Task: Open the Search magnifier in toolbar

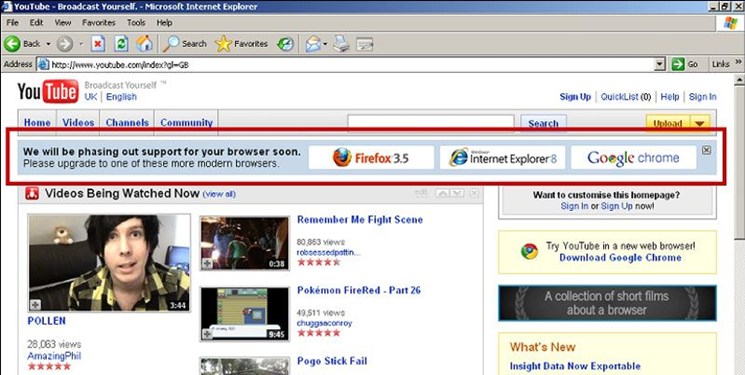Action: 185,44
